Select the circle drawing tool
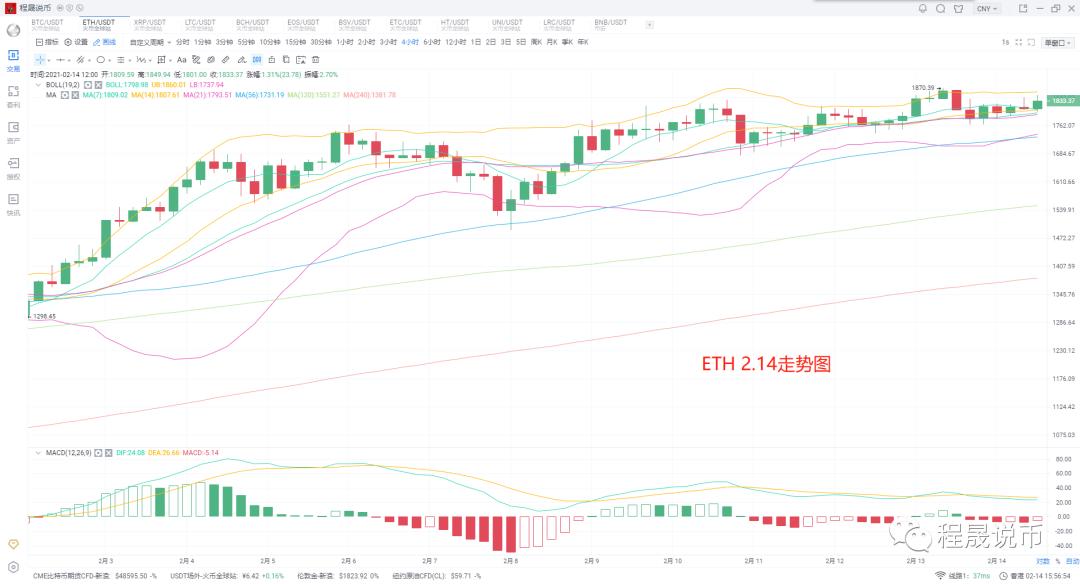Viewport: 1080px width, 584px height. [x=100, y=60]
